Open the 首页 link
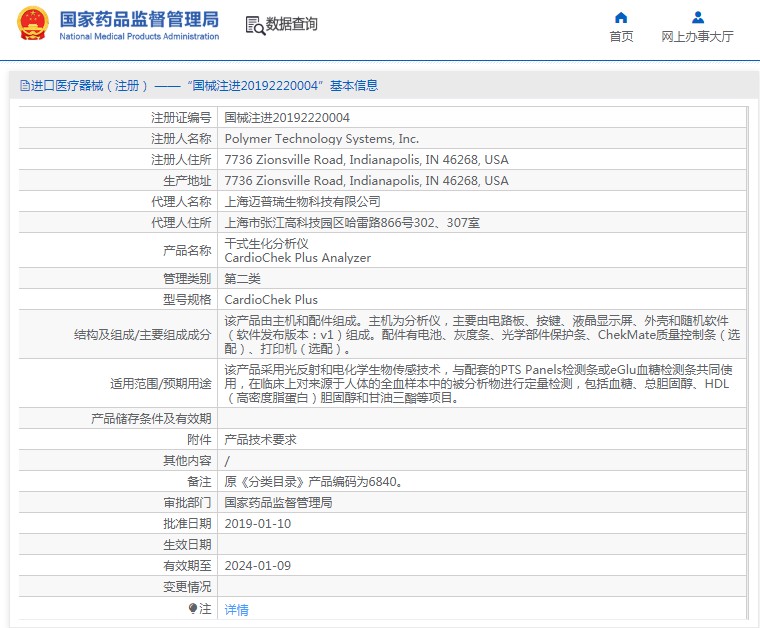 [621, 36]
